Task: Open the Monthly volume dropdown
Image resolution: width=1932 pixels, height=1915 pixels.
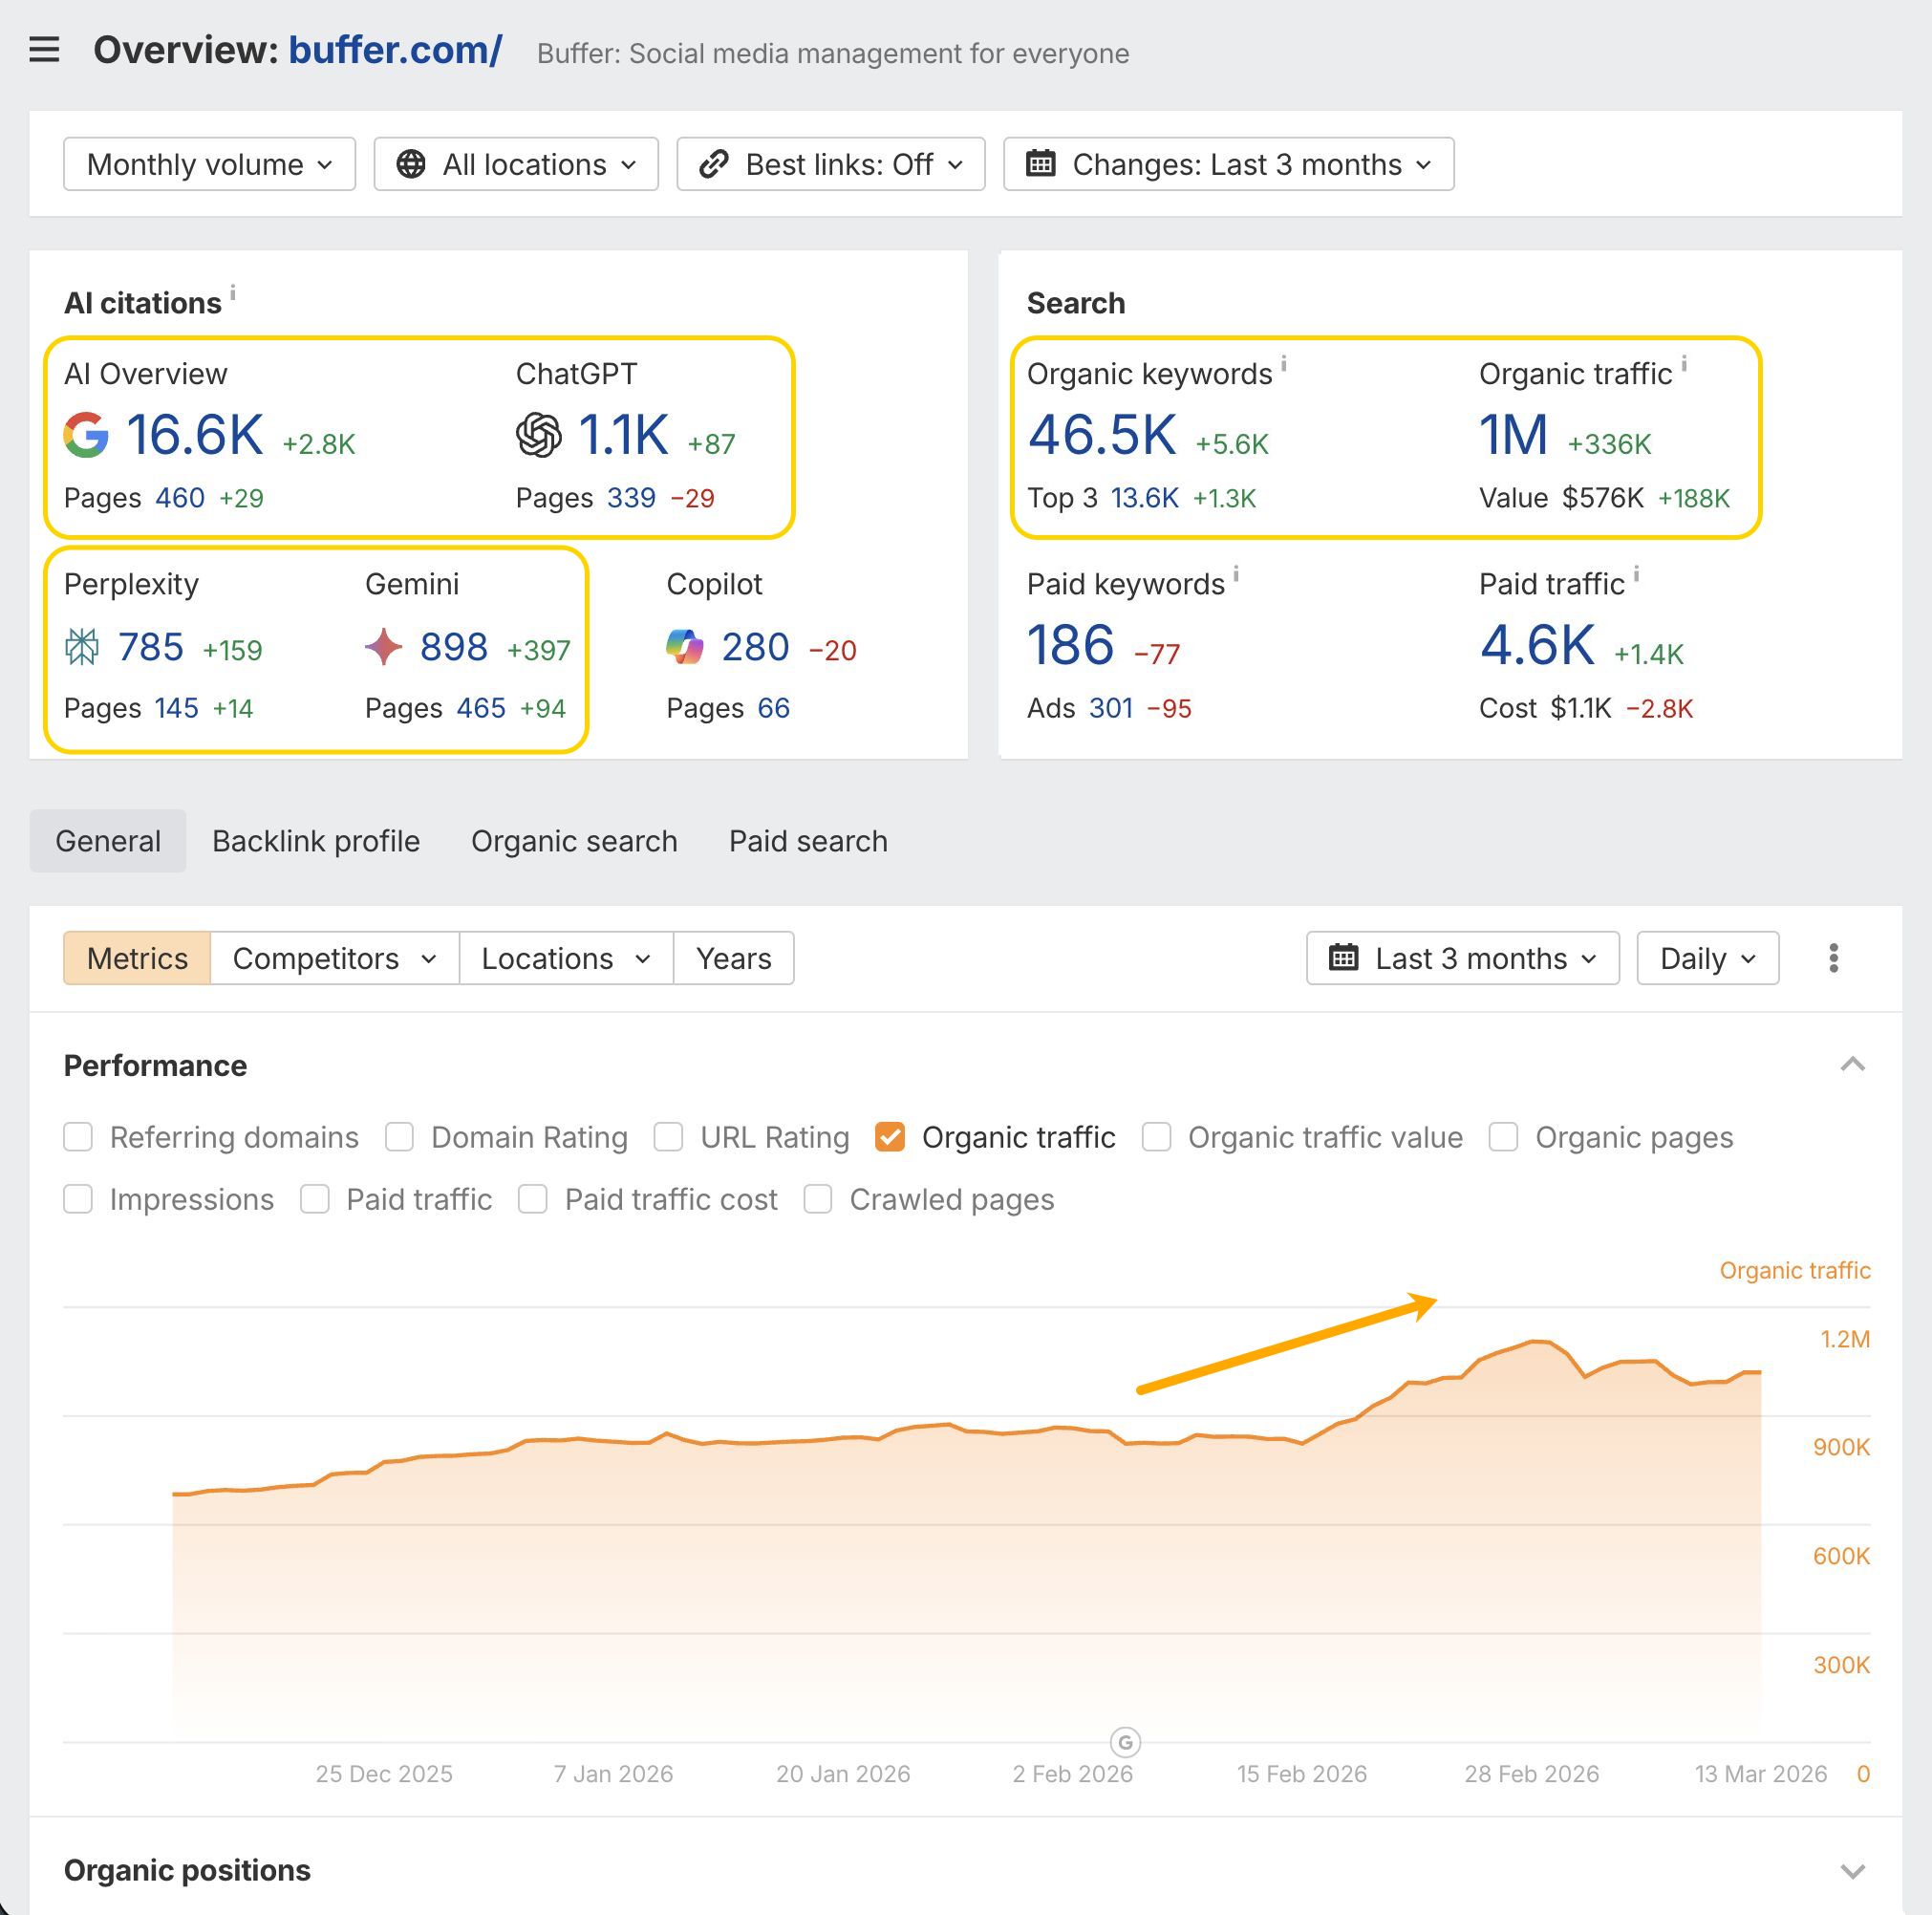Action: [208, 164]
